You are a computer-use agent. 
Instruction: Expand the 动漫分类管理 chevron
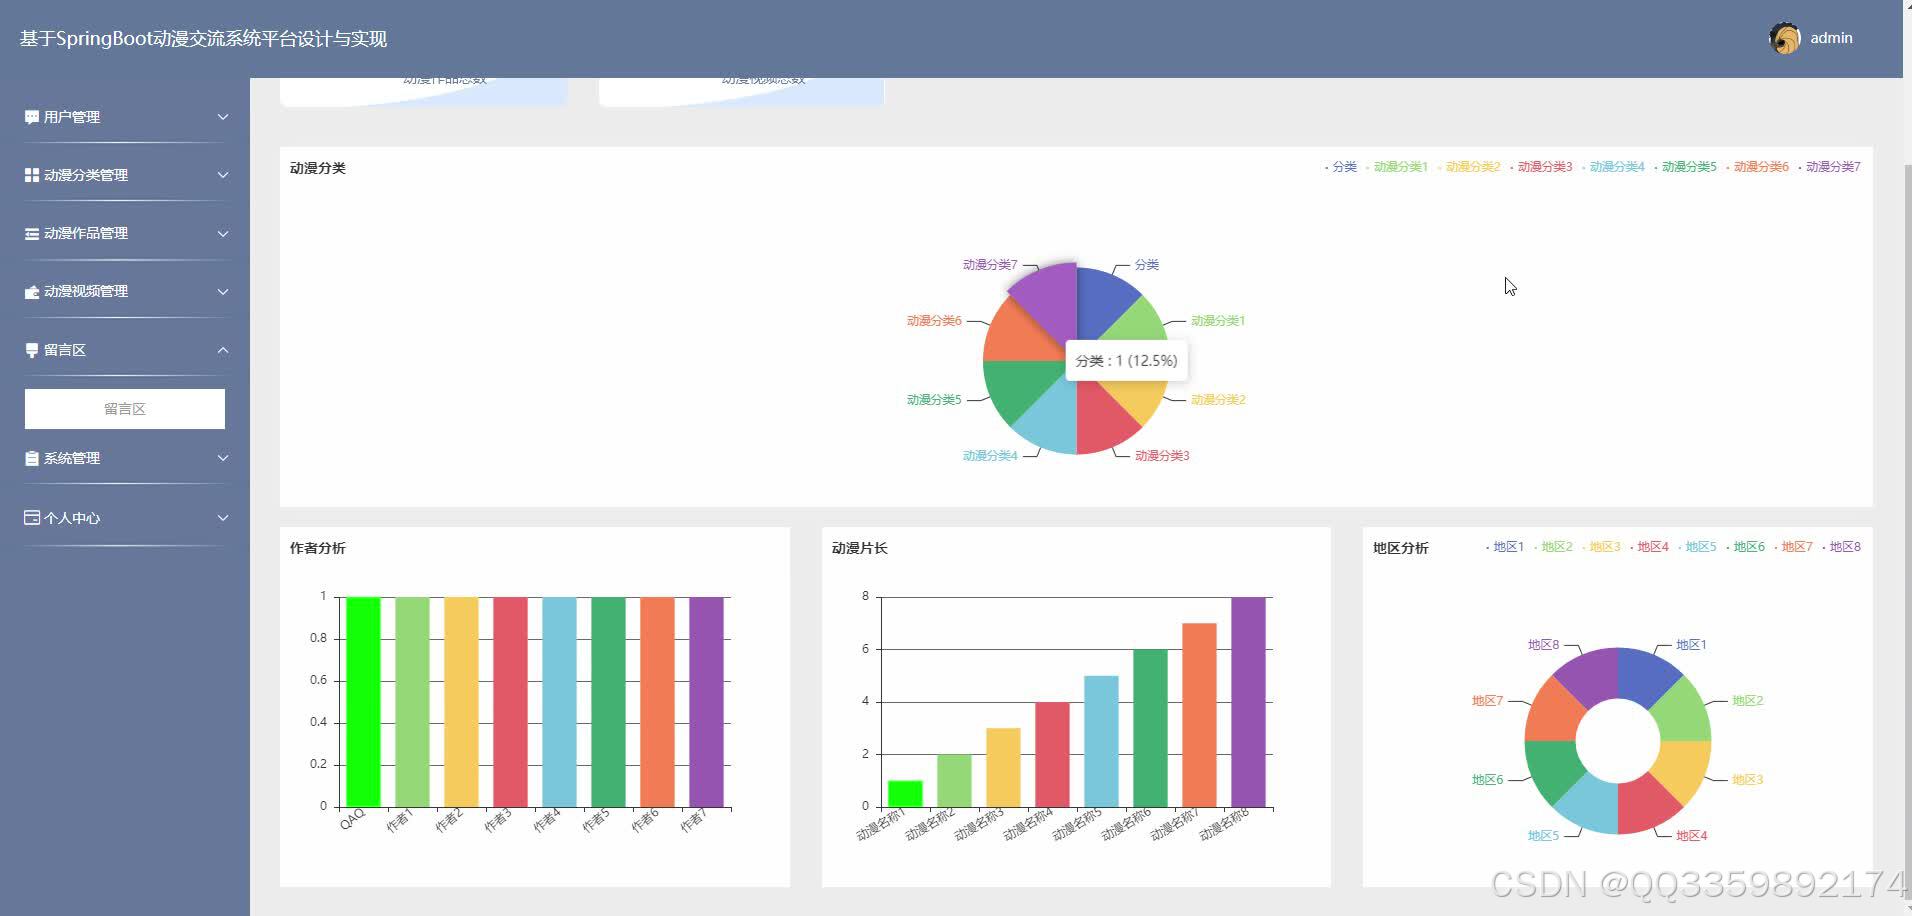[223, 175]
